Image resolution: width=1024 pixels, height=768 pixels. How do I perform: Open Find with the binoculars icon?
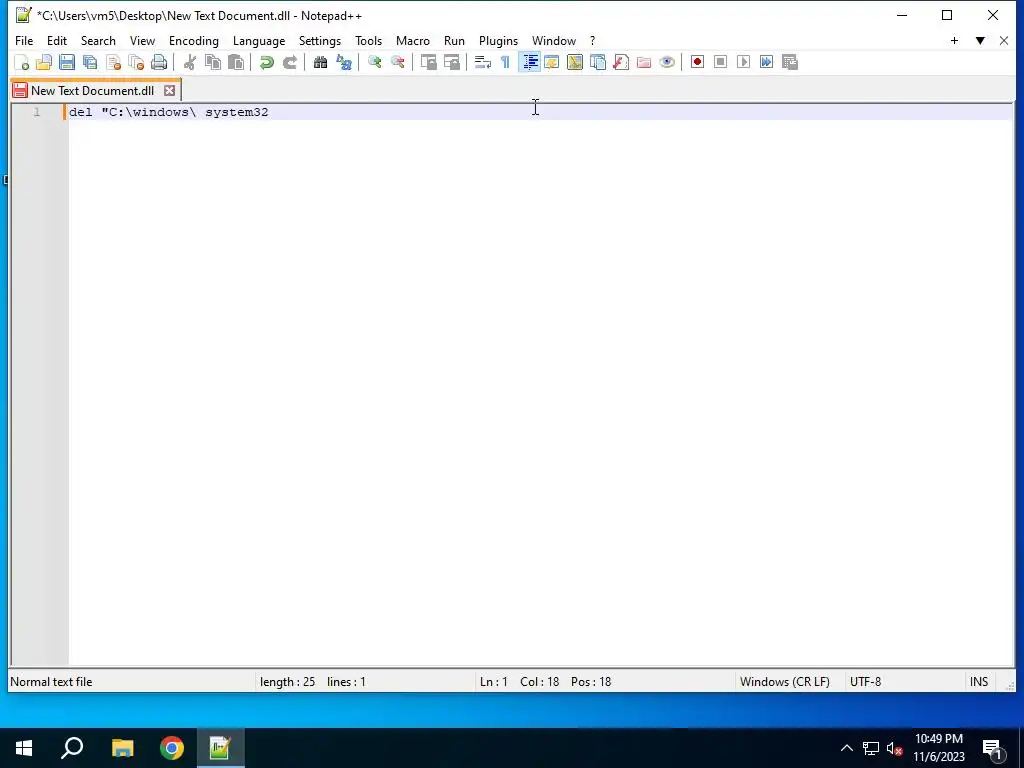320,62
